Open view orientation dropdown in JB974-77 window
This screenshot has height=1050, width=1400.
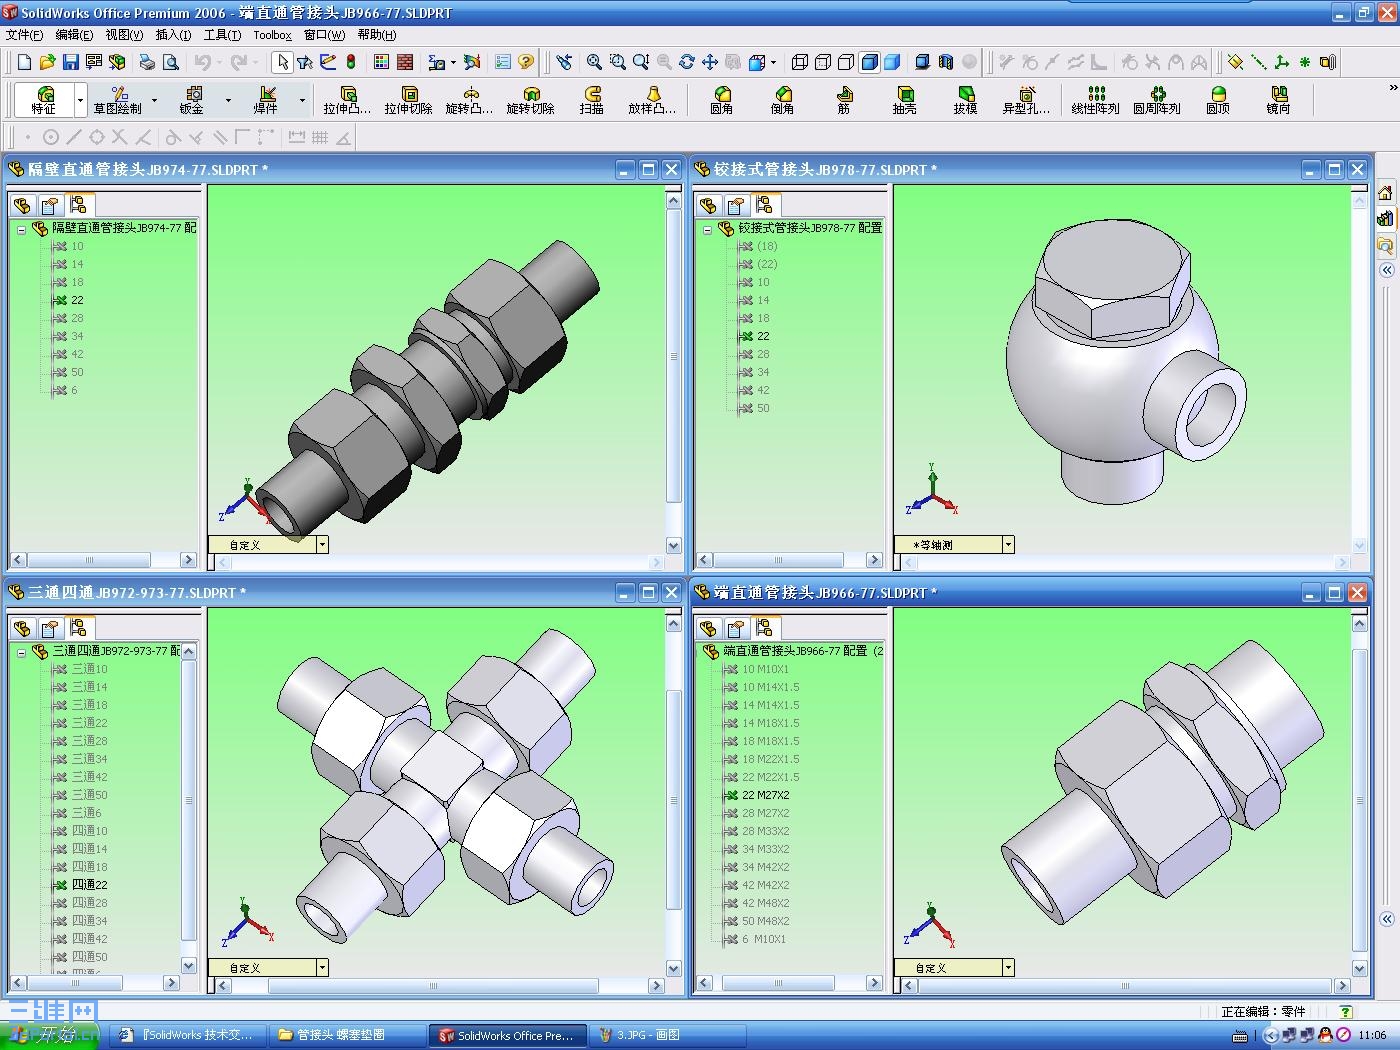tap(322, 545)
